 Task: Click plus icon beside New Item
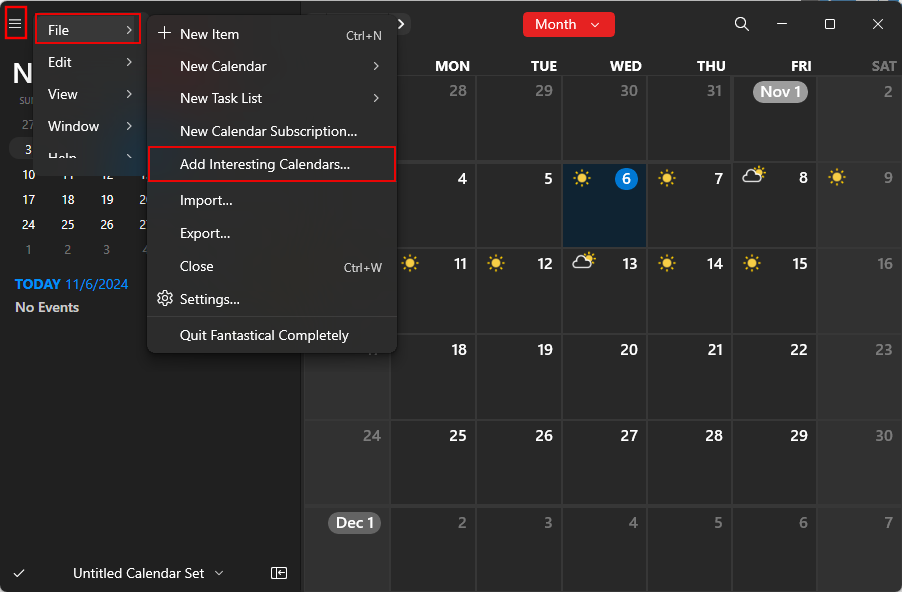click(165, 34)
